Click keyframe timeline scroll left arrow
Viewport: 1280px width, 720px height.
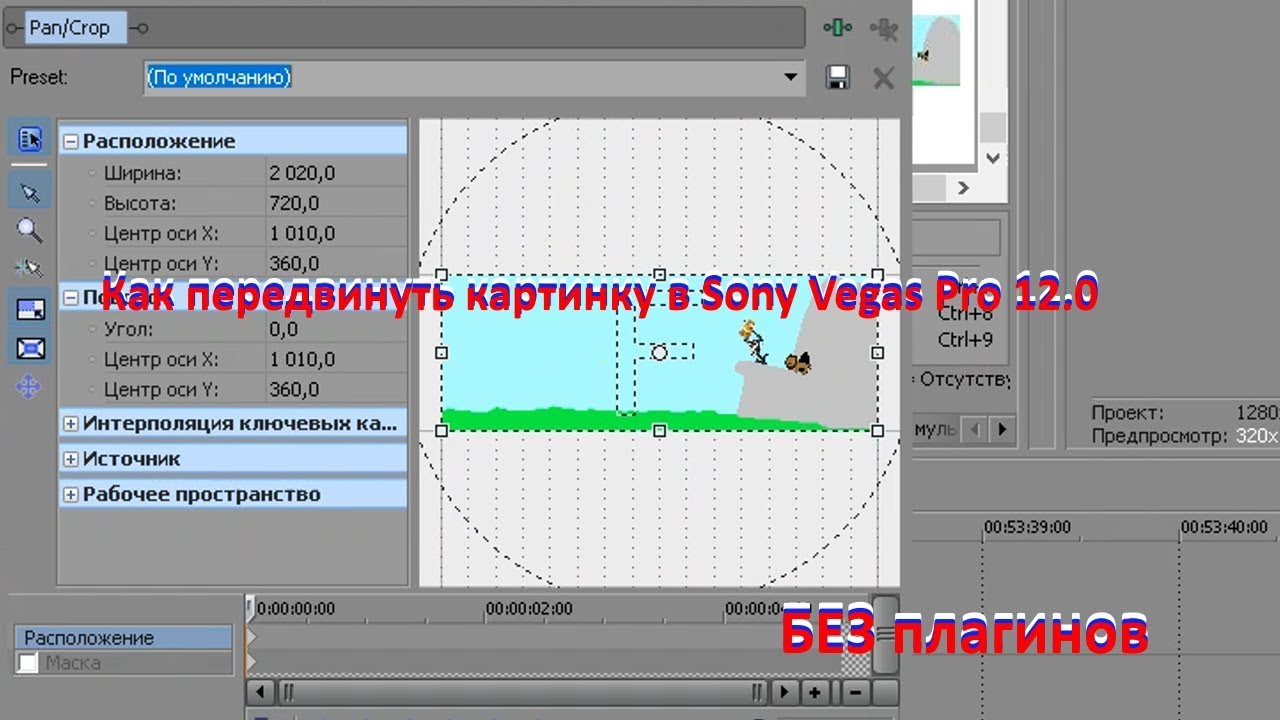point(260,691)
